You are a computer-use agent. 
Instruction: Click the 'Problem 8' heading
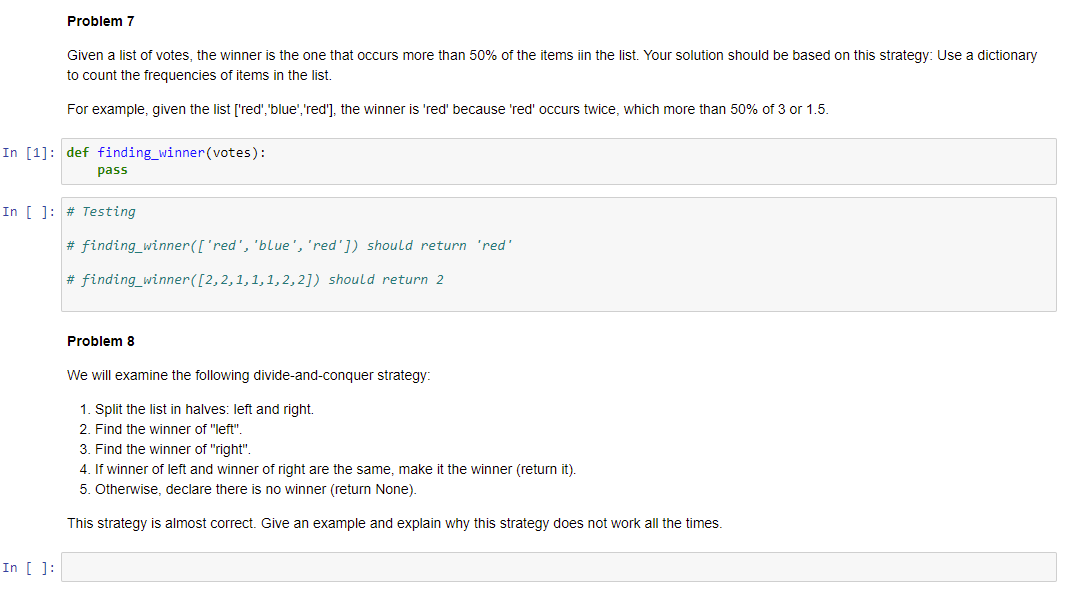click(101, 341)
